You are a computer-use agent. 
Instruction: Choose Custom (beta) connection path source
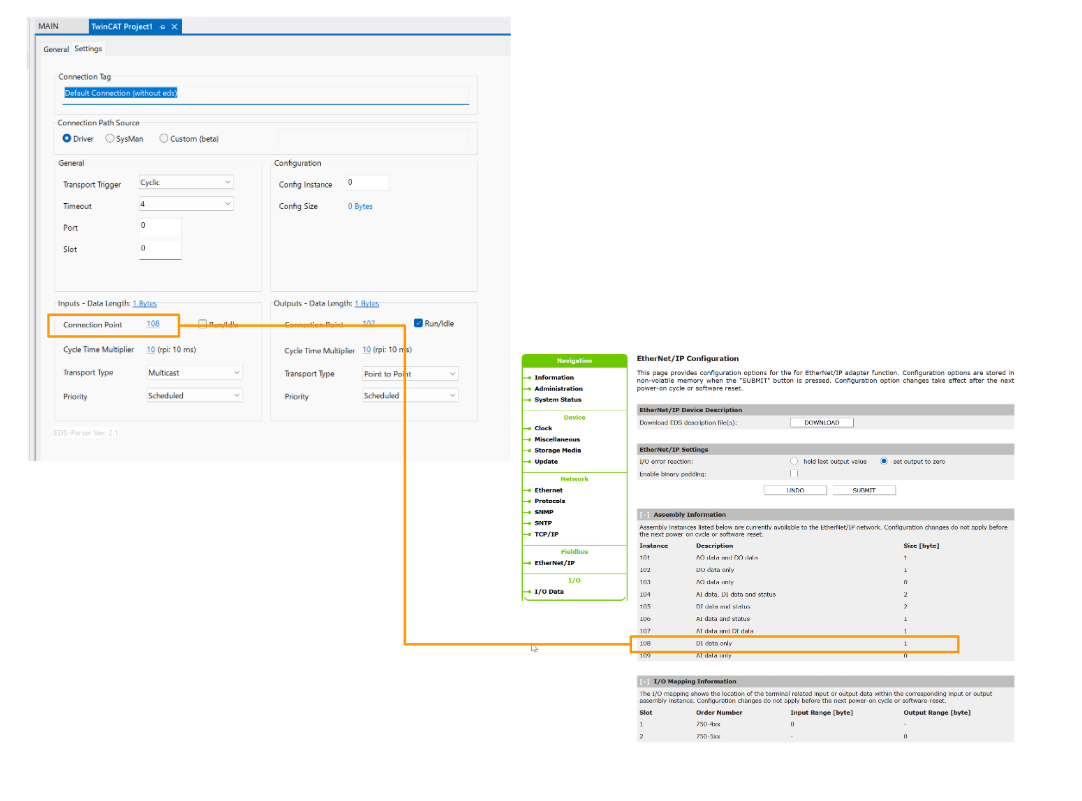click(164, 139)
